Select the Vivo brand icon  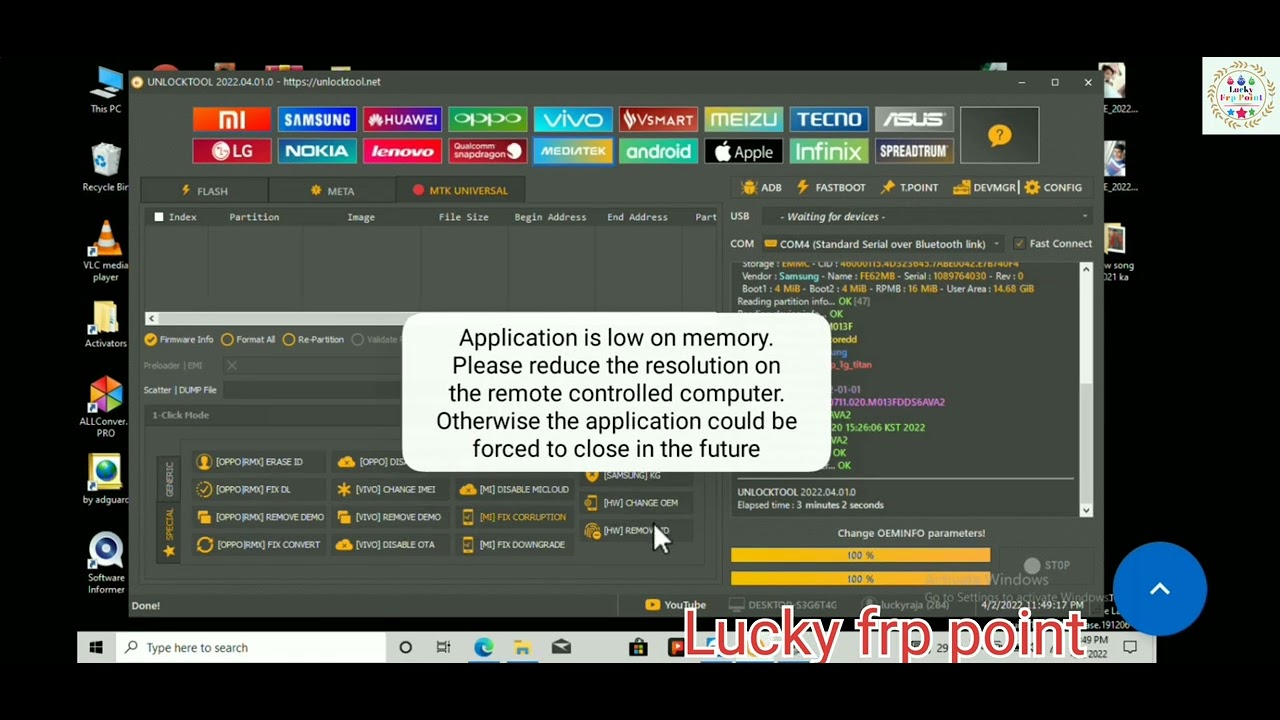pyautogui.click(x=573, y=120)
